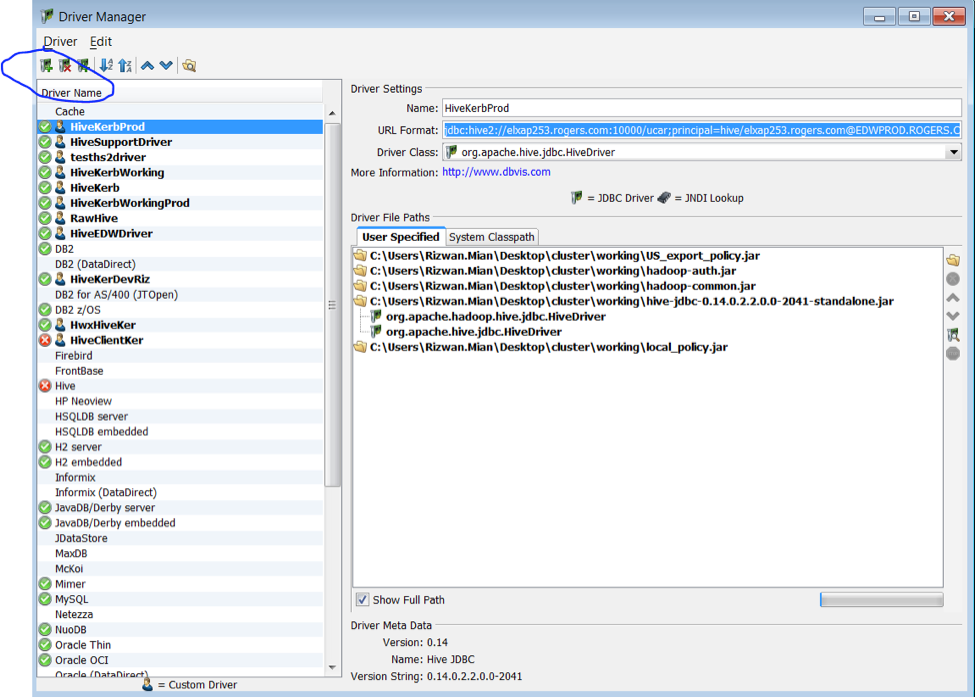This screenshot has width=975, height=698.
Task: Select the Netezza driver
Action: tap(180, 614)
